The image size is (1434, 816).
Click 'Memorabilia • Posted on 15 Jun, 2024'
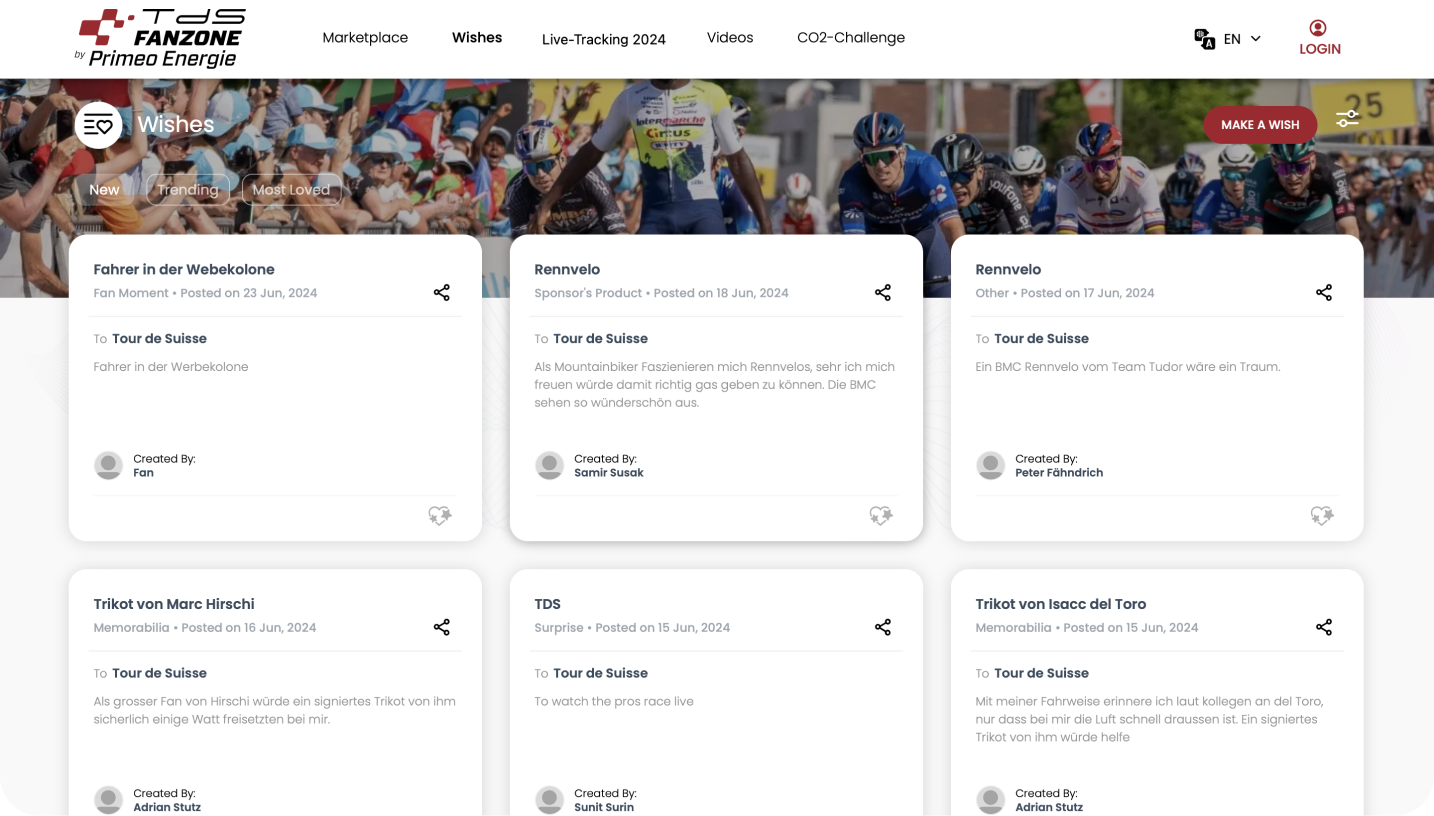1087,628
